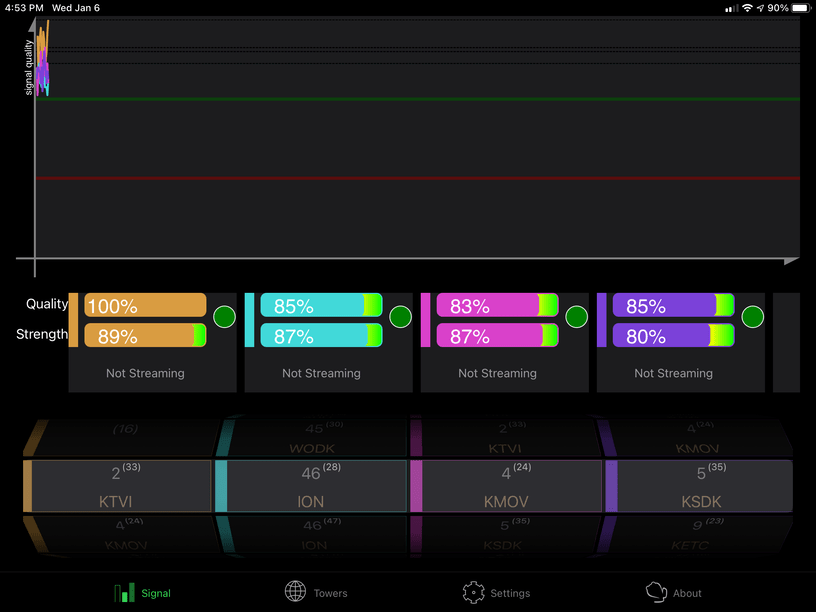816x612 pixels.
Task: Tap the green status dot for purple tuner
Action: 753,316
